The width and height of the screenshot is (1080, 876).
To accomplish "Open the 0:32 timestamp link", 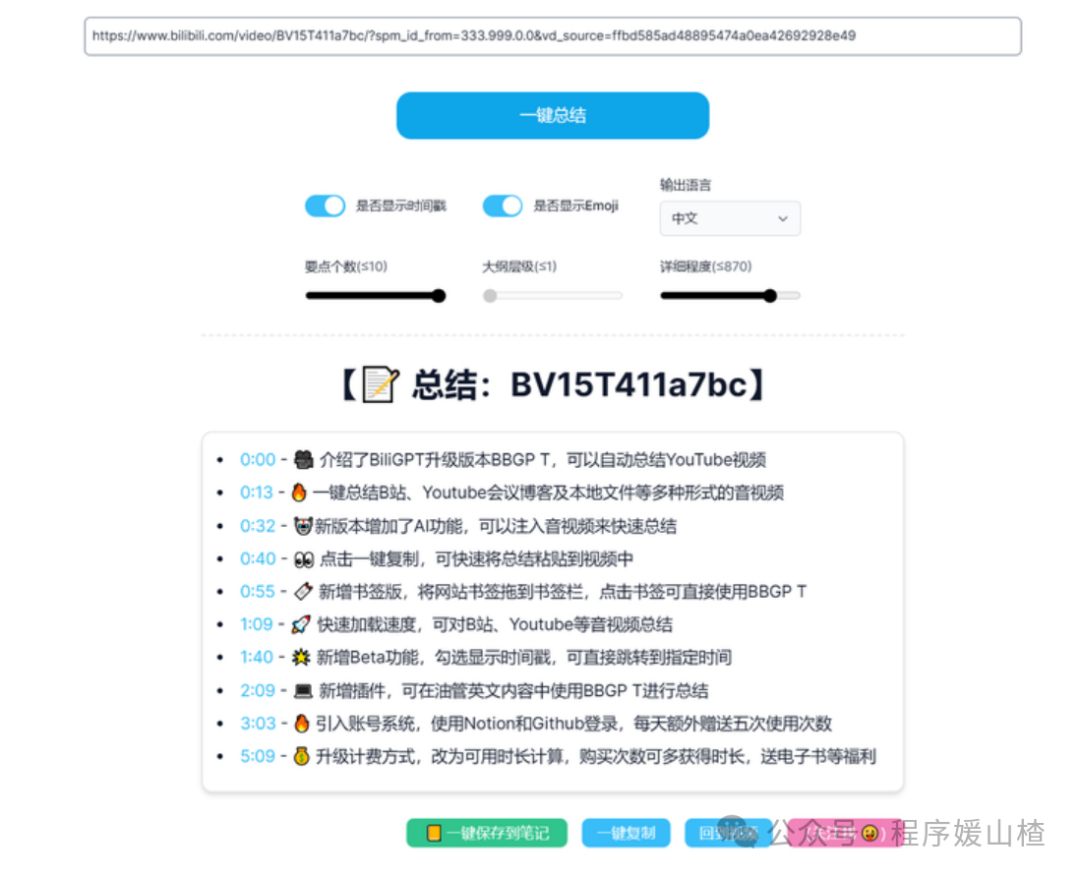I will pyautogui.click(x=258, y=526).
